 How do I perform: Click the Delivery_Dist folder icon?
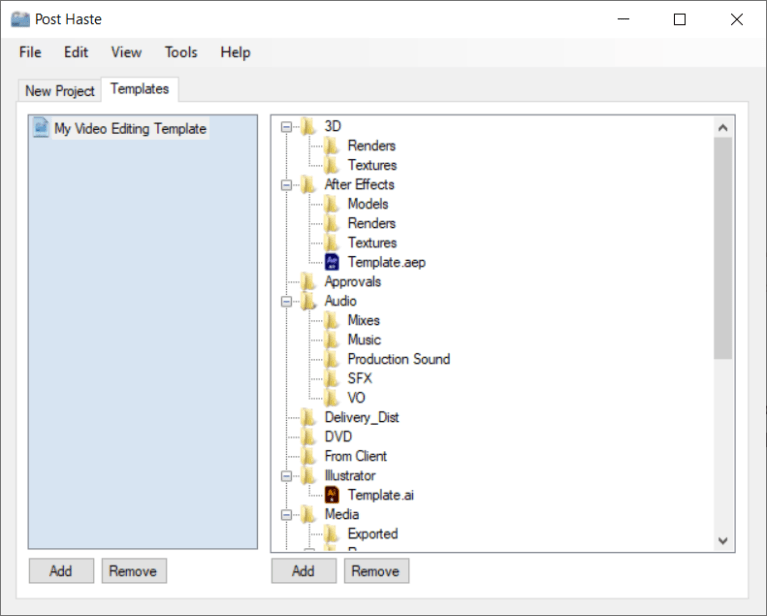pyautogui.click(x=310, y=417)
